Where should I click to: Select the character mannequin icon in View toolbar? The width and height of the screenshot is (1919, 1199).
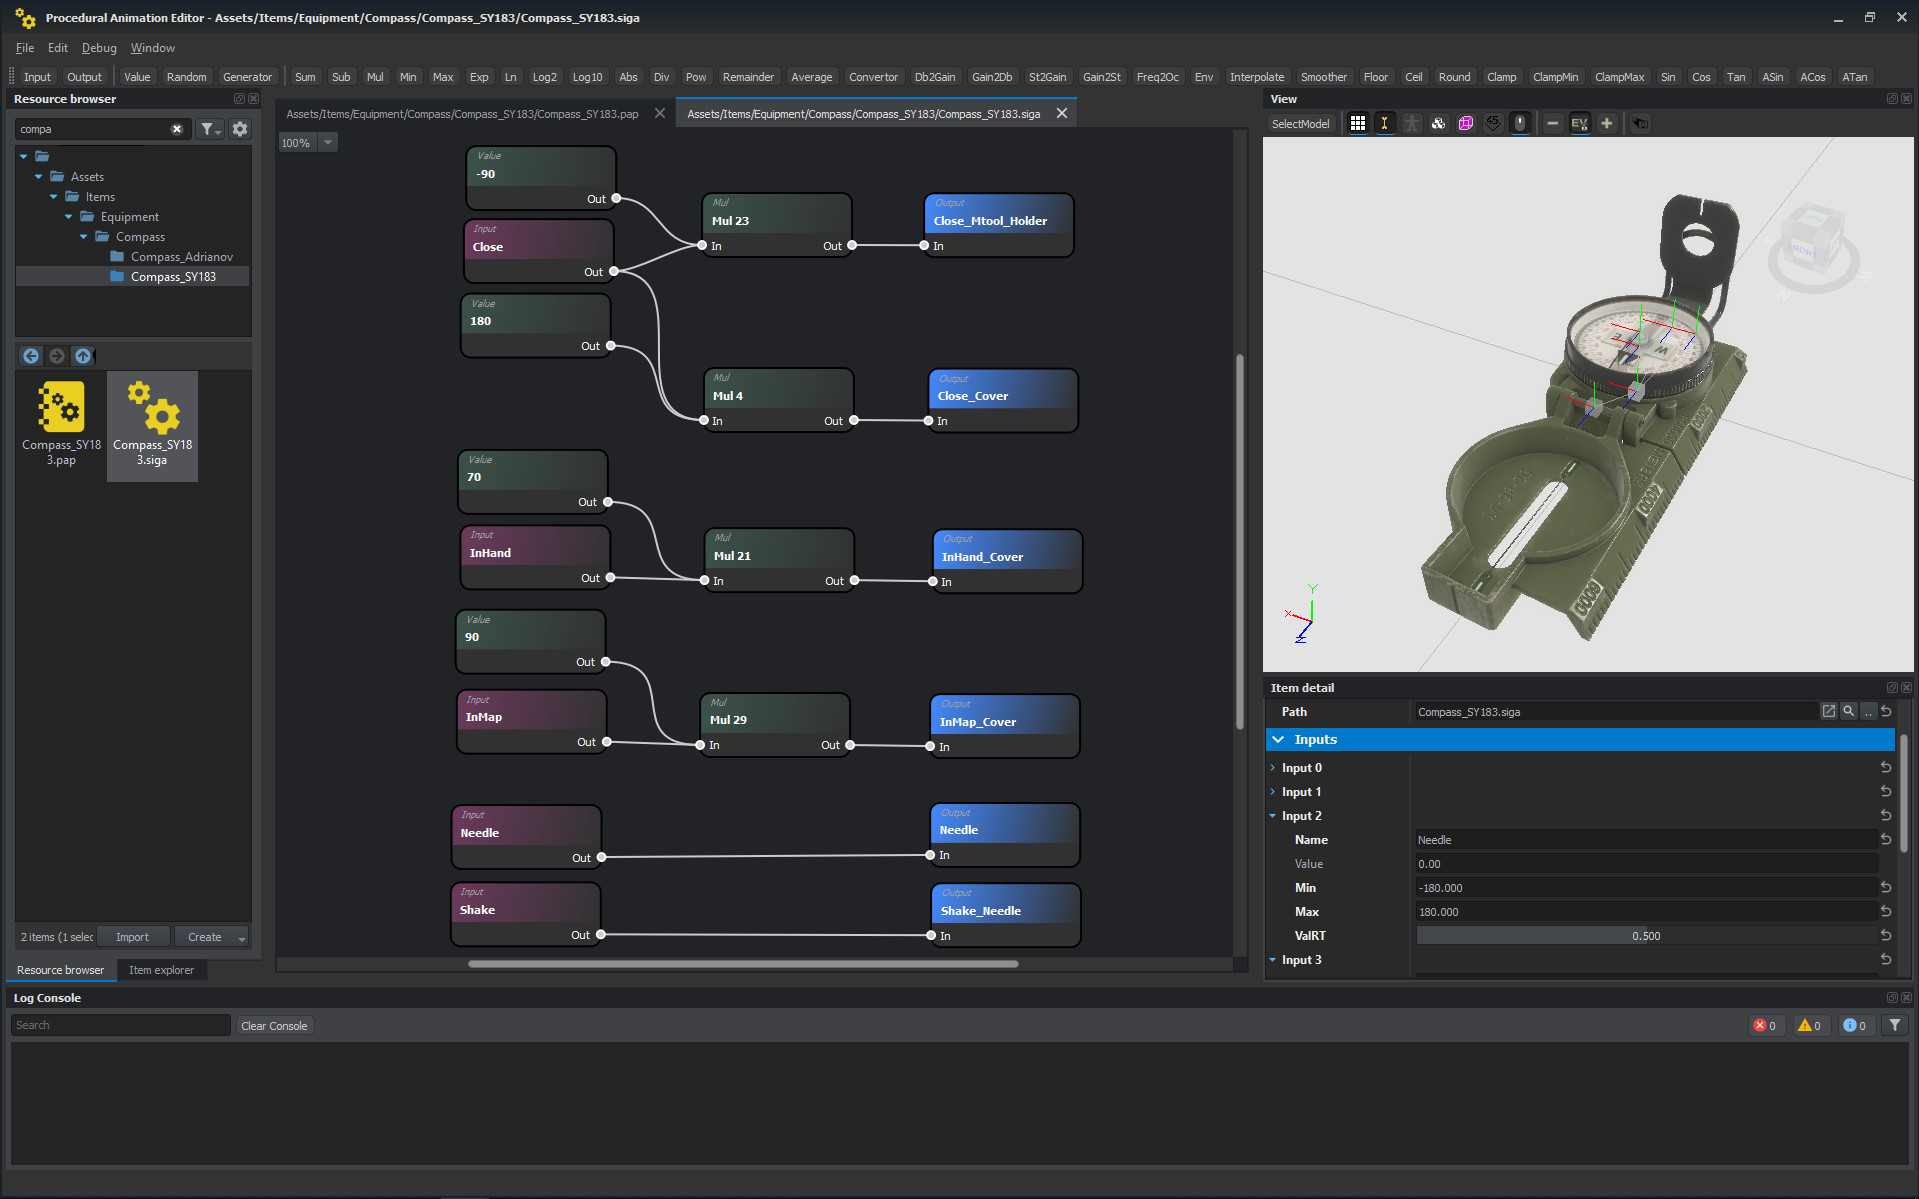point(1412,123)
